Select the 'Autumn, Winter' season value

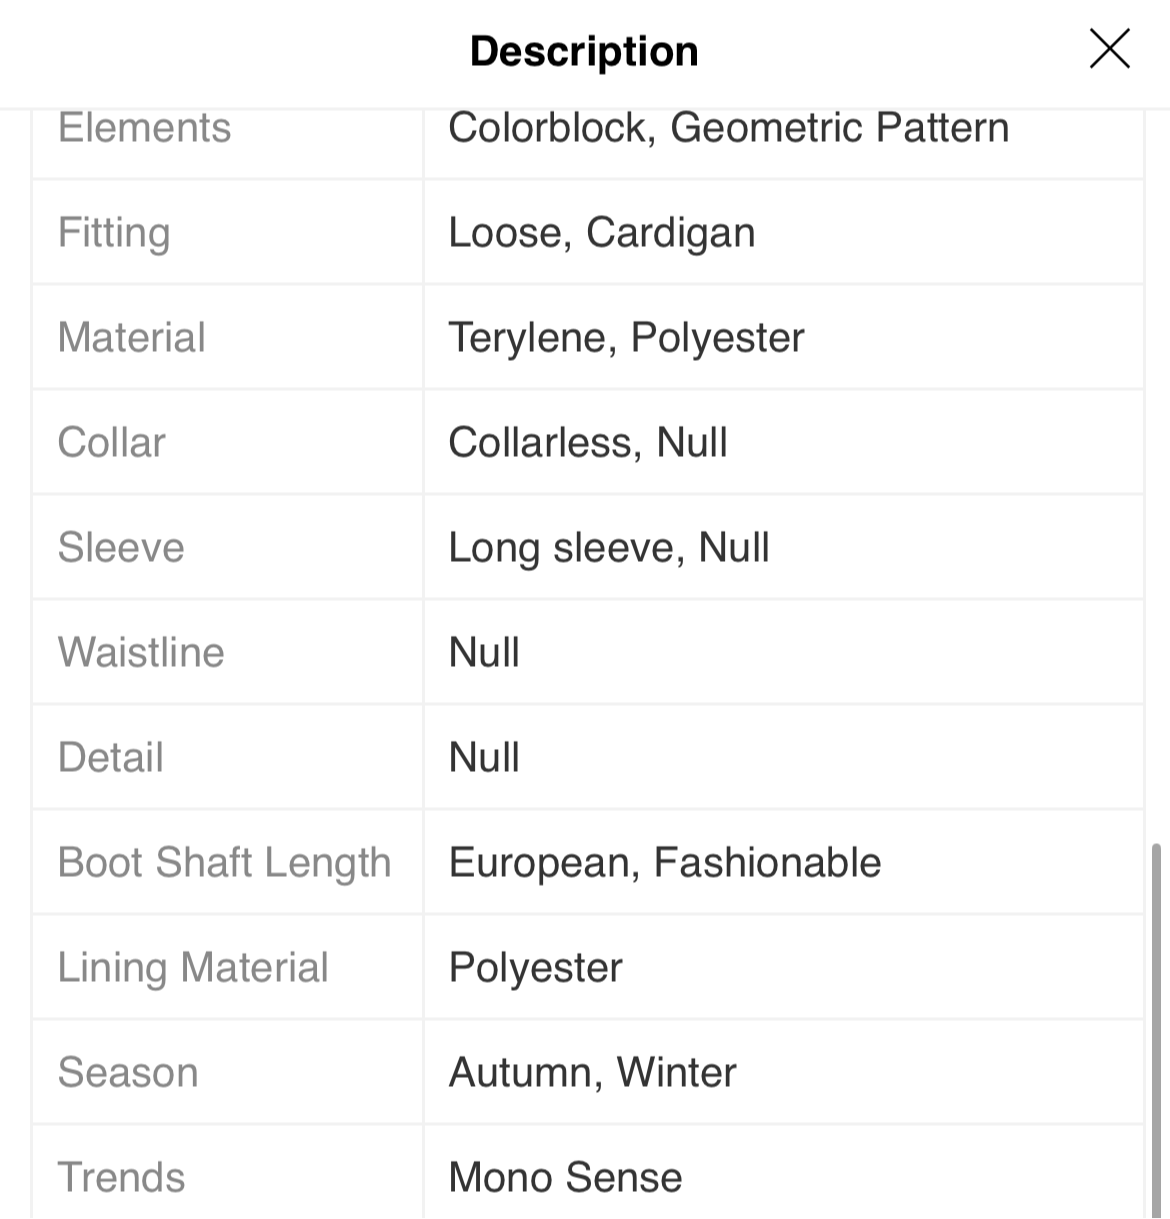point(592,1073)
